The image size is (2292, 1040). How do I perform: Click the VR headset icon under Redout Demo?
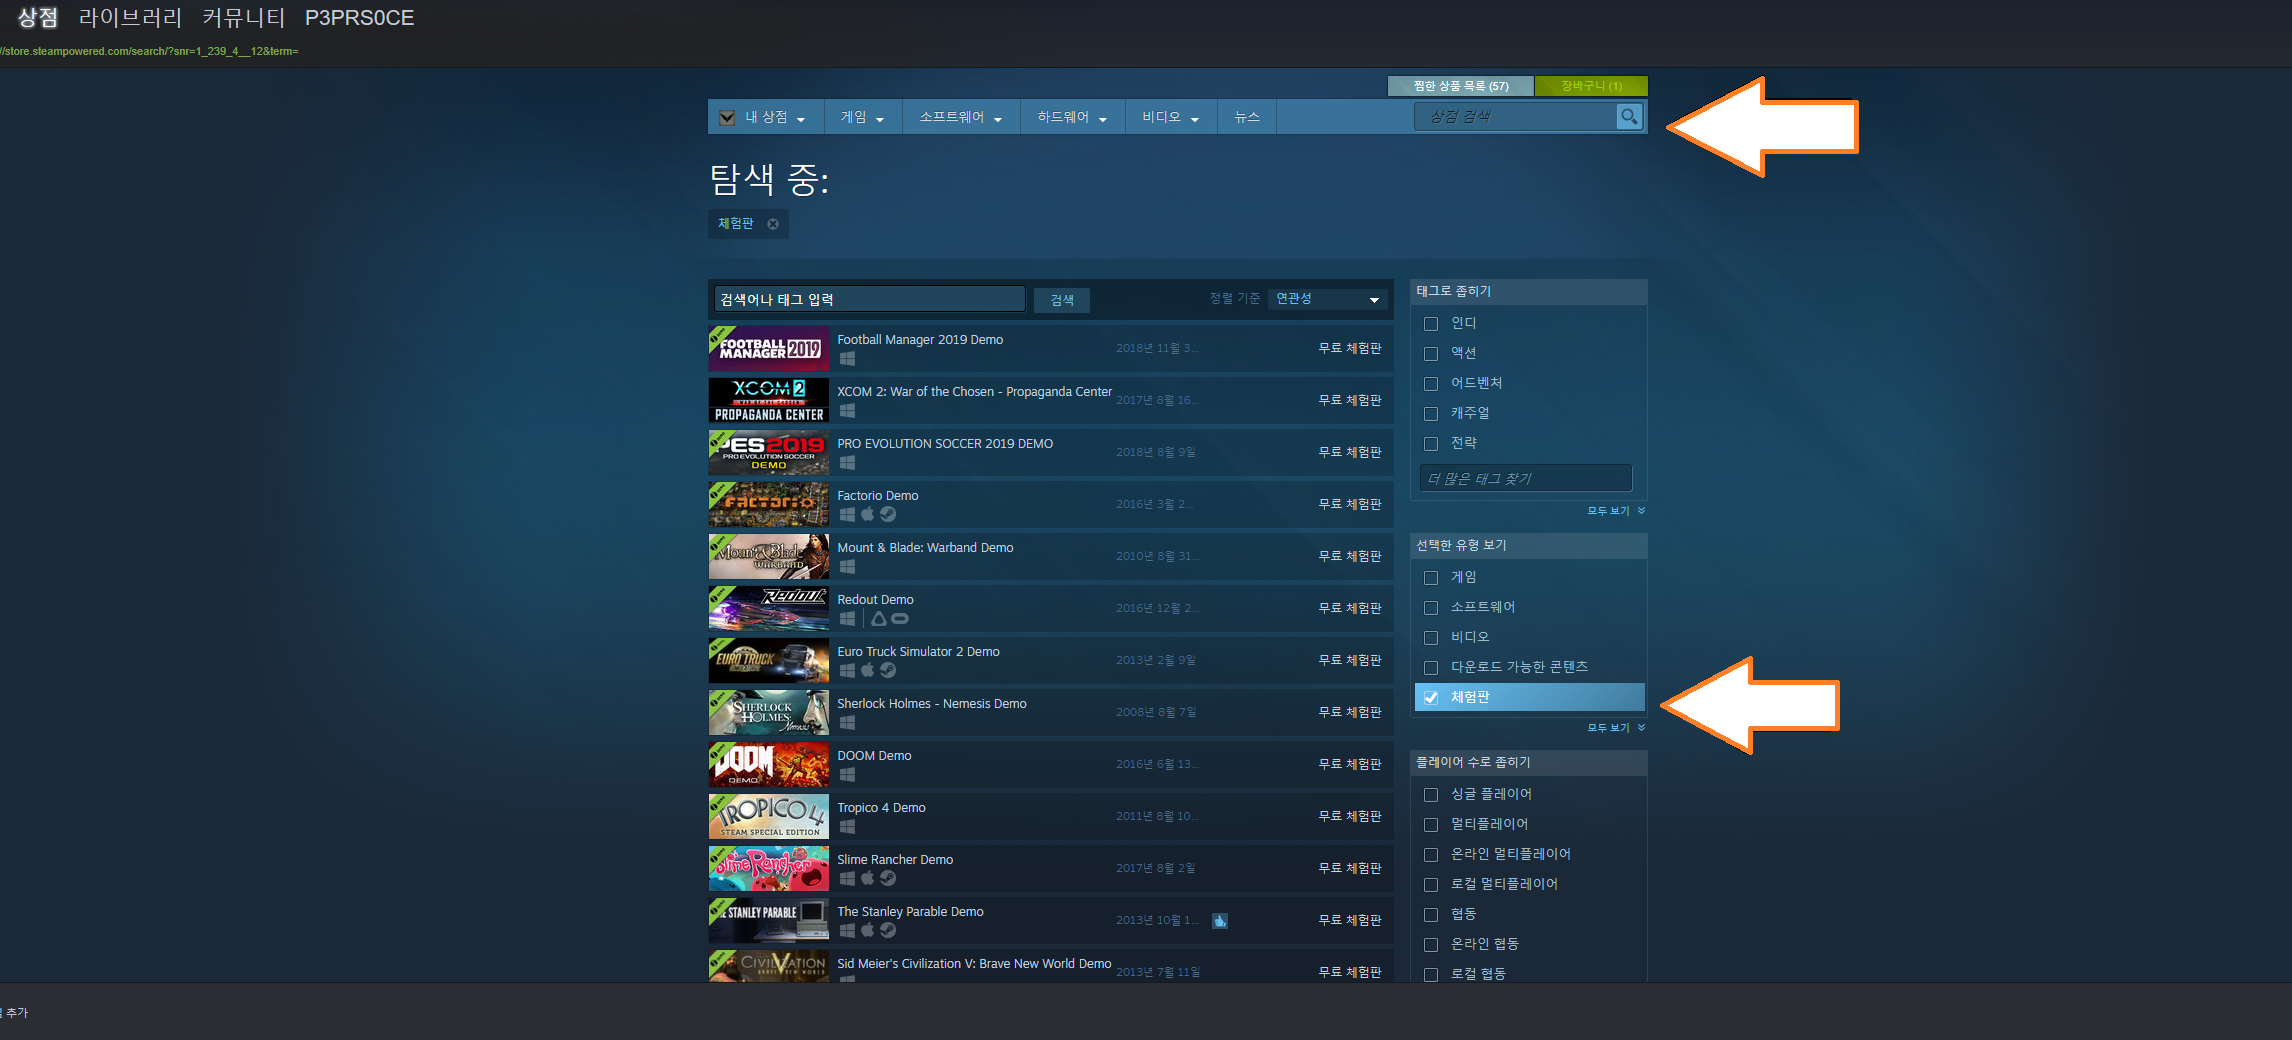pyautogui.click(x=900, y=619)
